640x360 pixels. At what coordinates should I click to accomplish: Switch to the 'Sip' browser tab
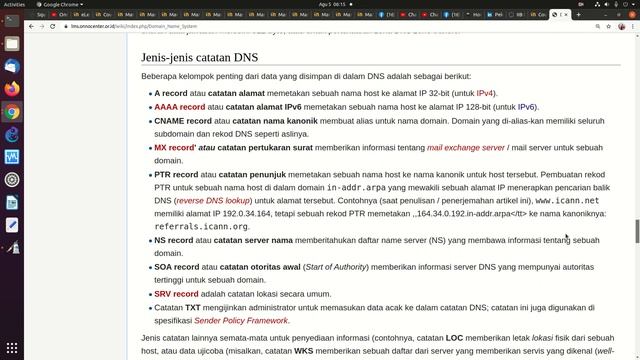click(x=39, y=15)
